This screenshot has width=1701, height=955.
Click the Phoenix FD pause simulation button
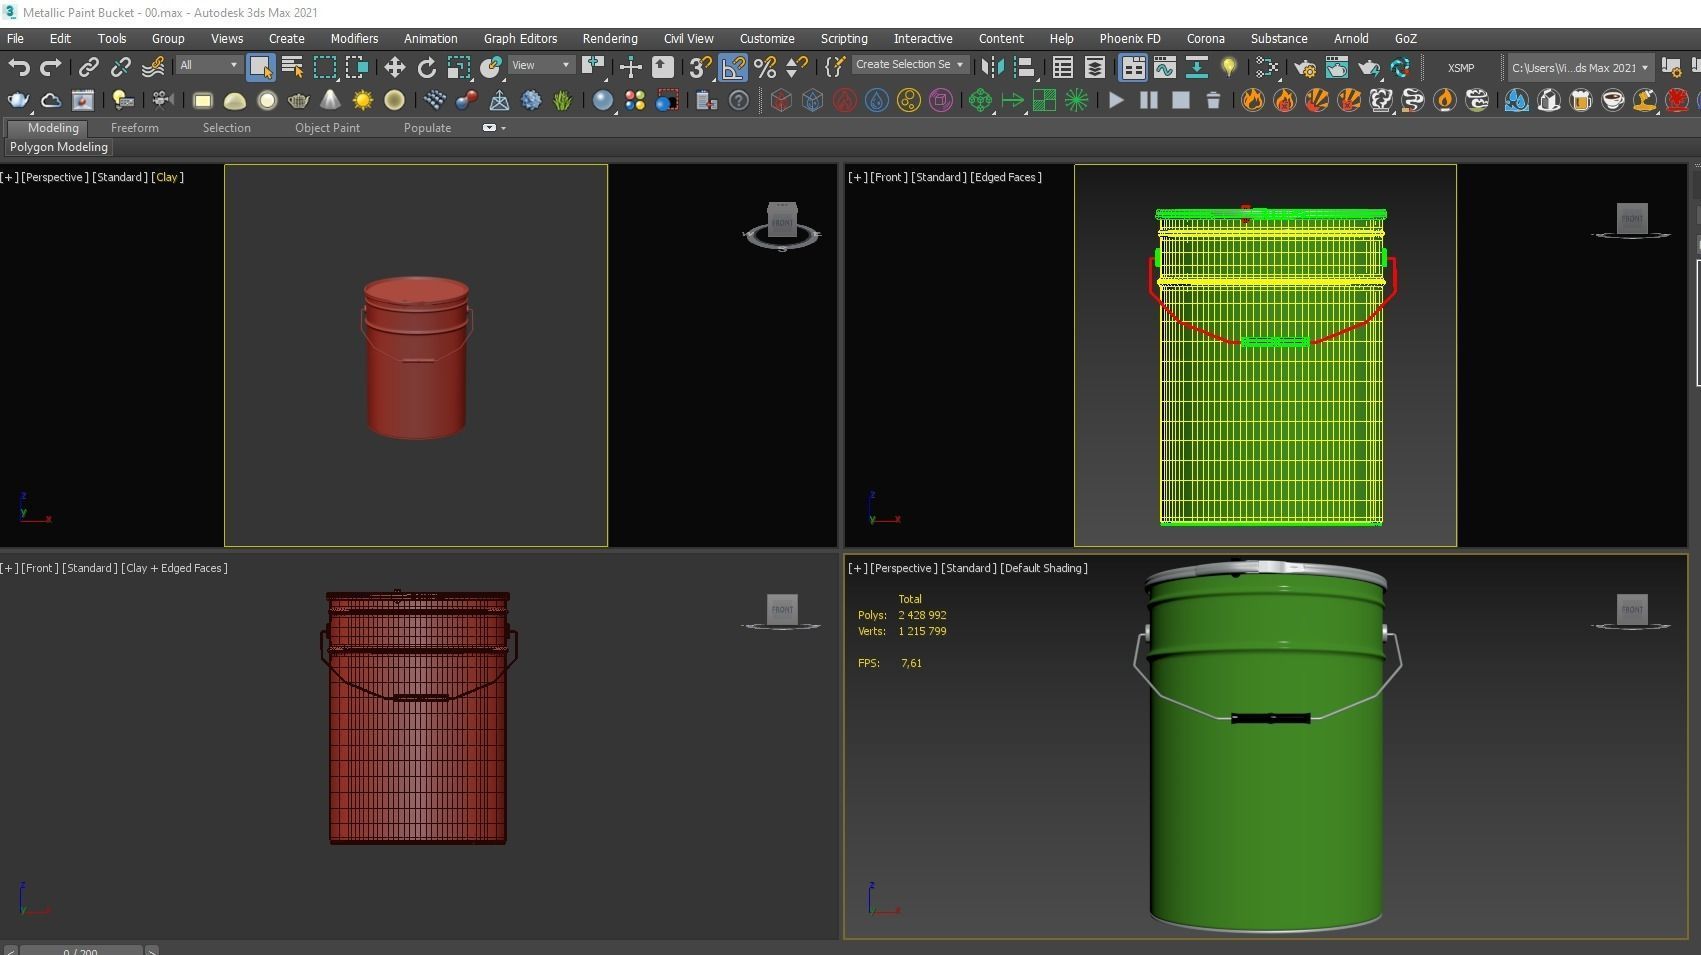pos(1148,100)
